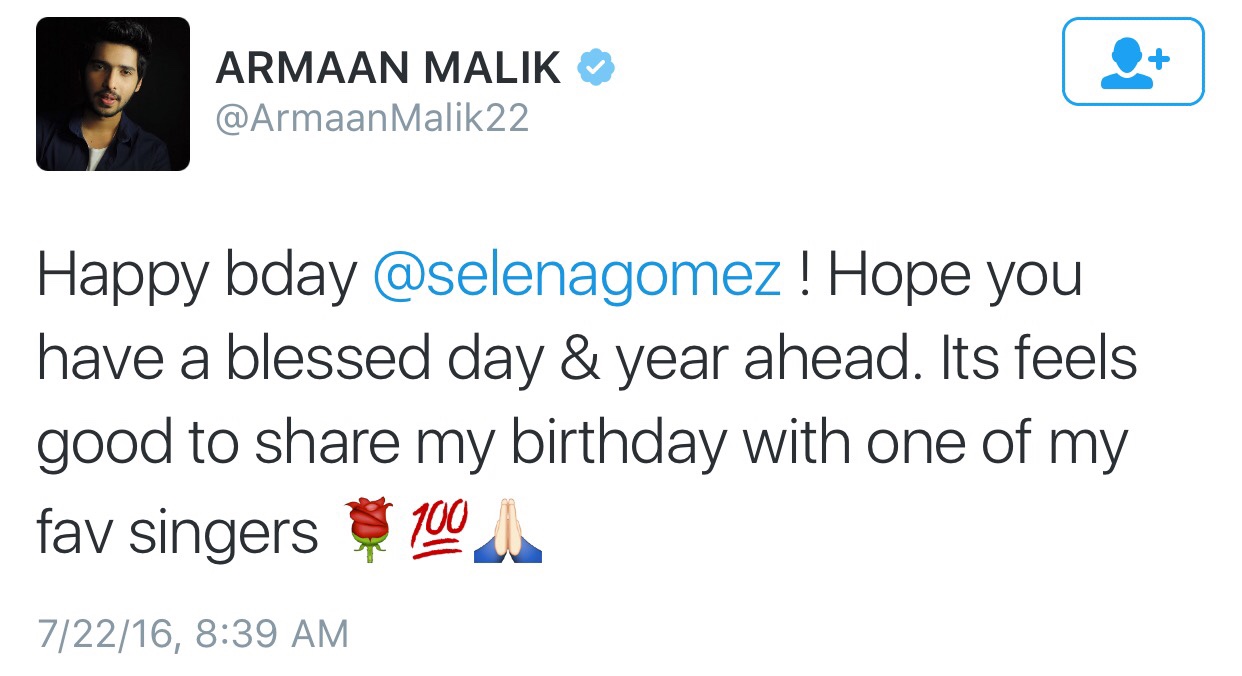This screenshot has width=1242, height=676.
Task: Open the @ArmaanMalik22 handle
Action: pos(372,119)
